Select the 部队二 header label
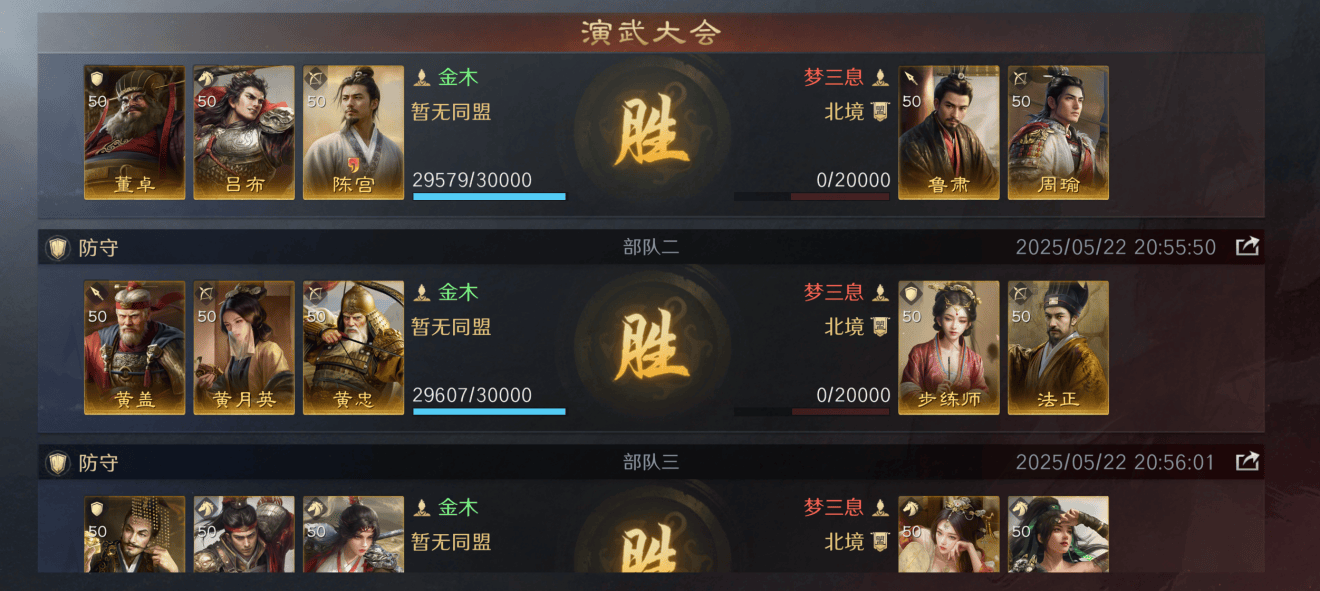 pyautogui.click(x=651, y=247)
